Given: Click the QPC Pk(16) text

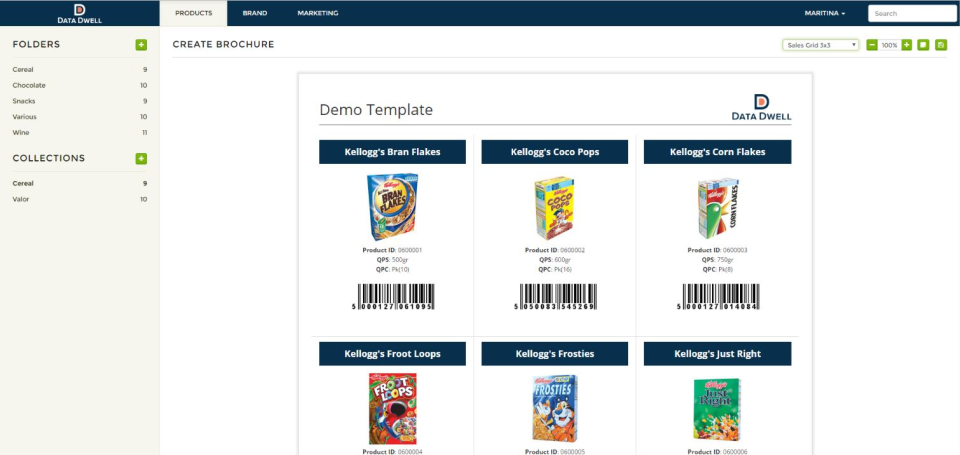Looking at the screenshot, I should click(x=555, y=269).
